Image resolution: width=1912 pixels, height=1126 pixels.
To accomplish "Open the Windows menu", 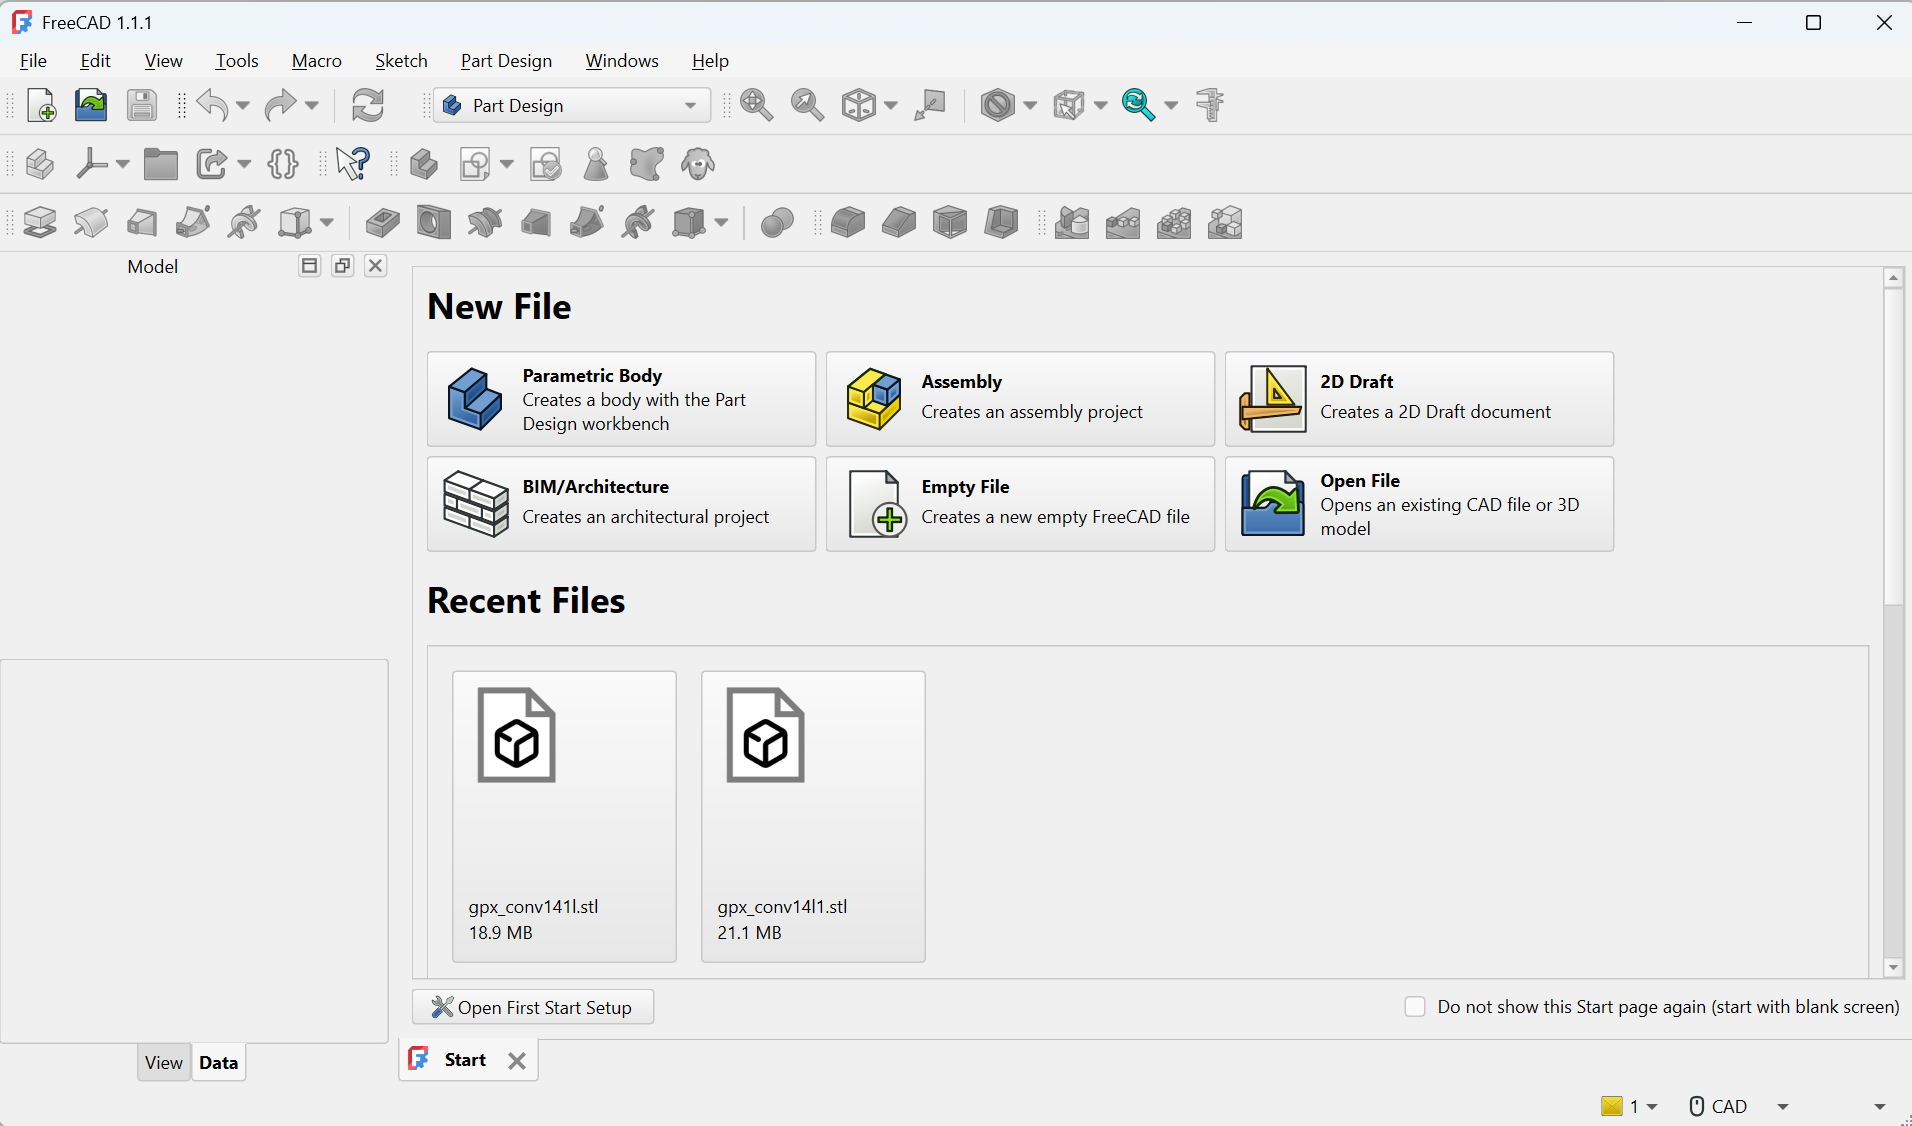I will (x=622, y=61).
